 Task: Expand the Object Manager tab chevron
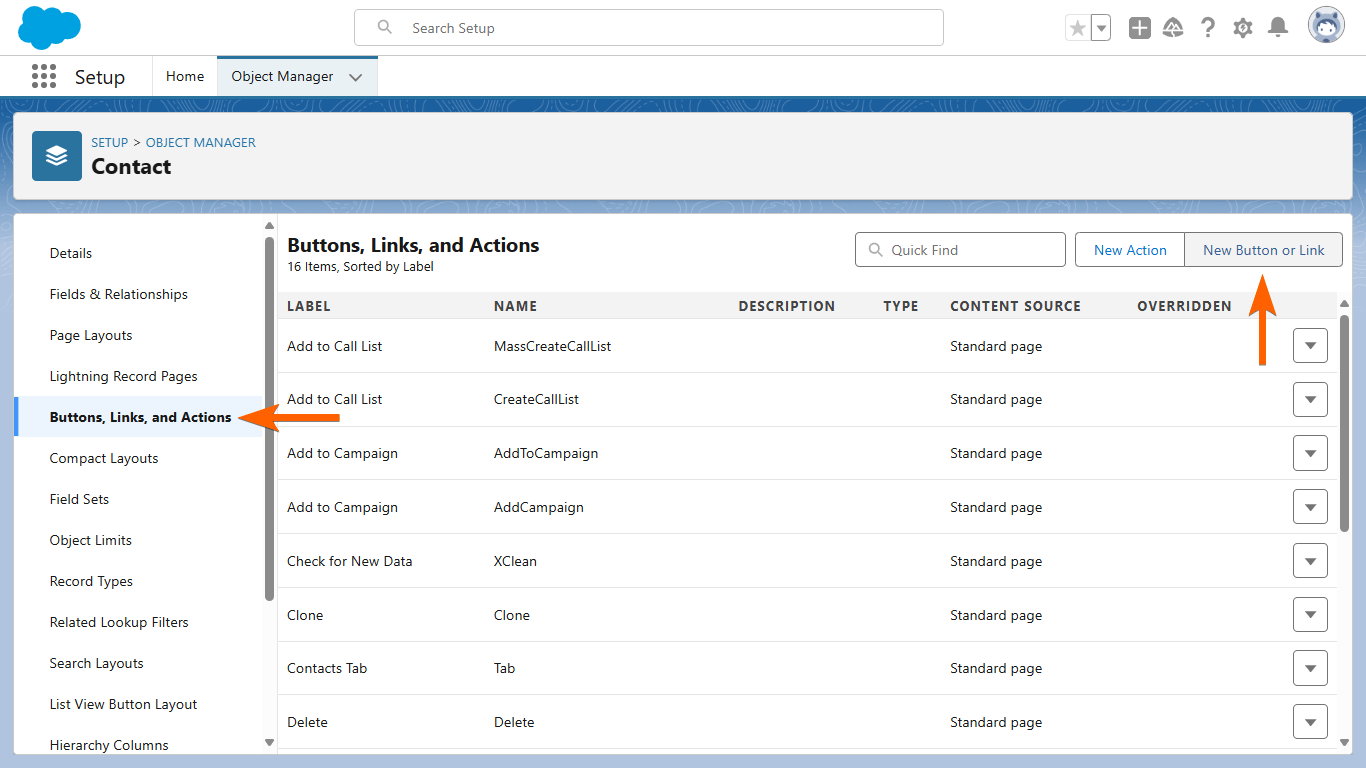click(355, 77)
